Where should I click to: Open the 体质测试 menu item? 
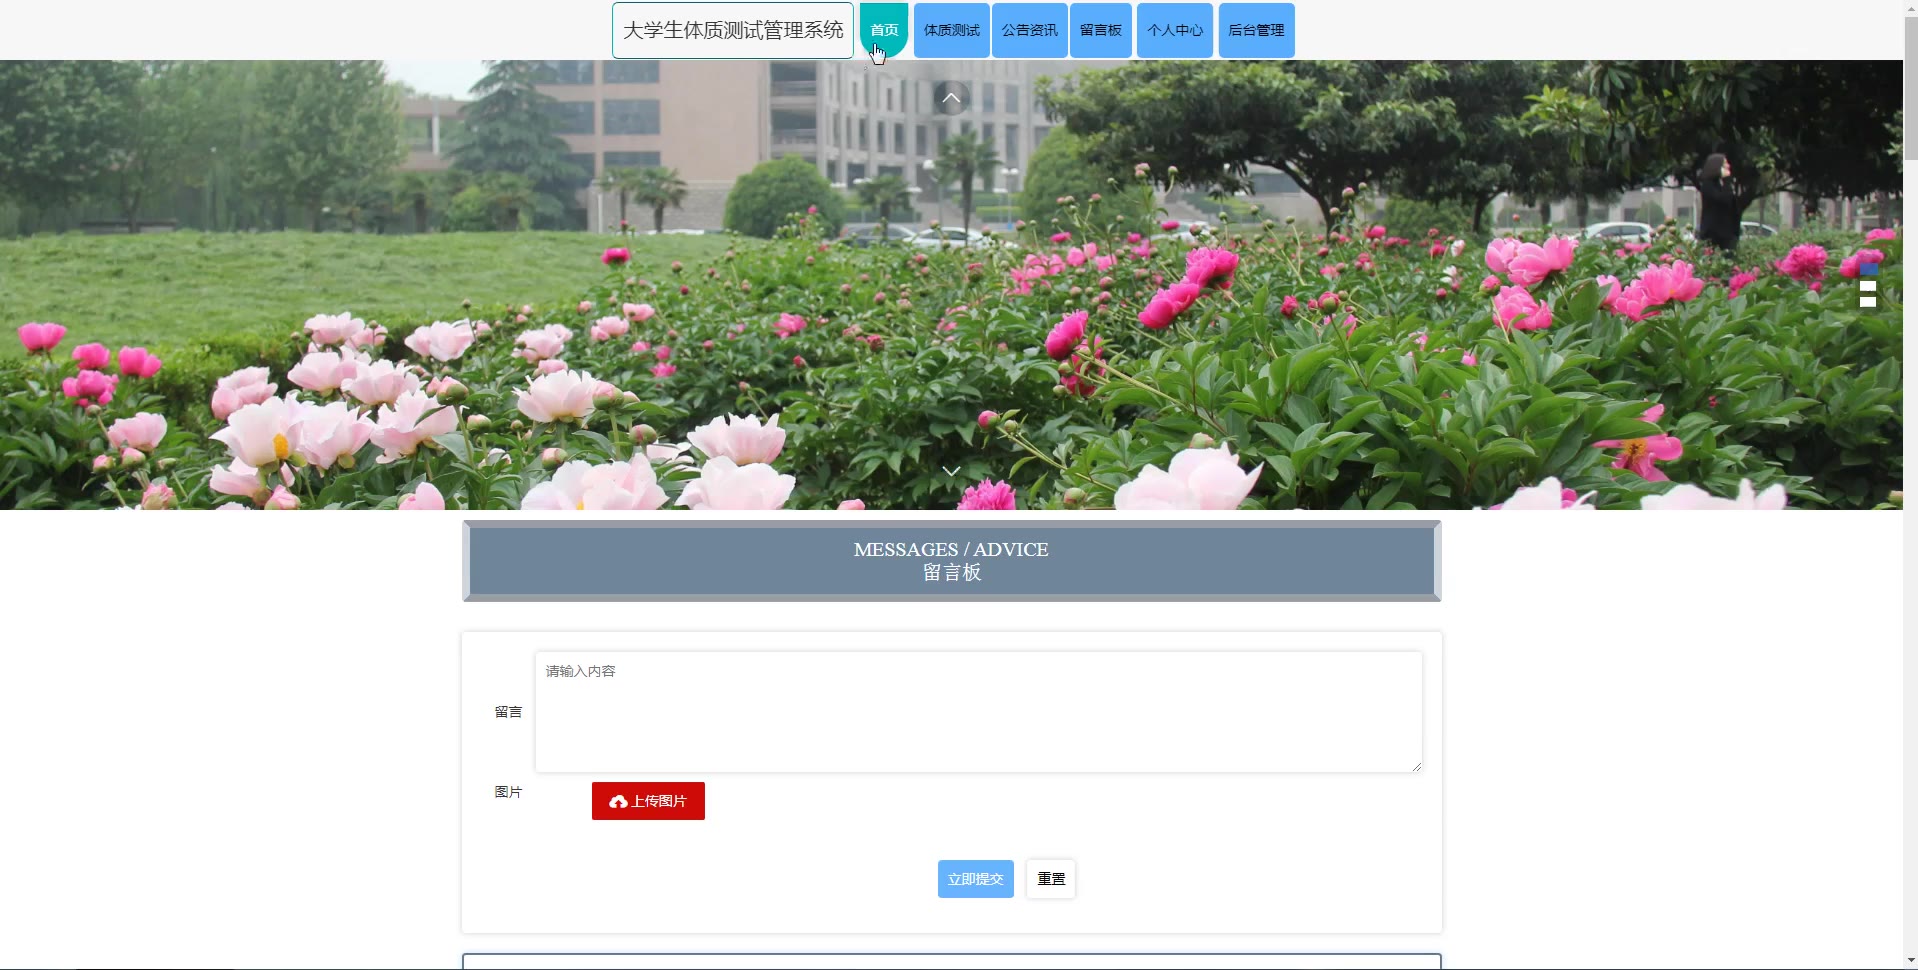(x=951, y=30)
